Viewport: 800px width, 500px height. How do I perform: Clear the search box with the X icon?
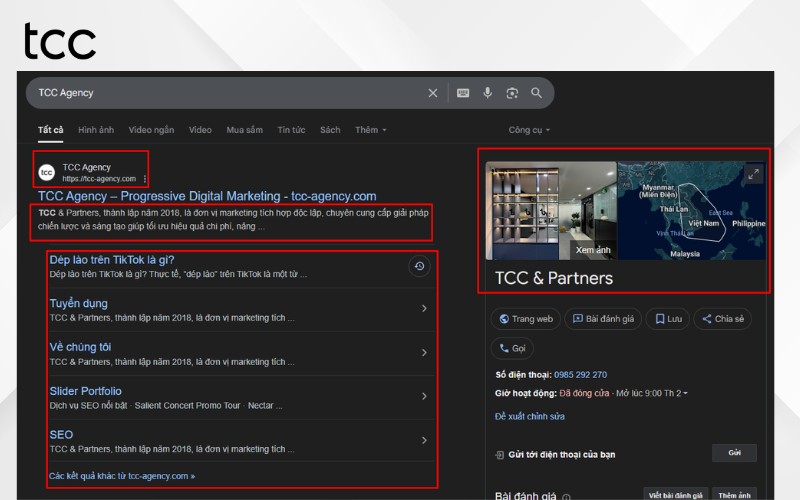(x=433, y=93)
